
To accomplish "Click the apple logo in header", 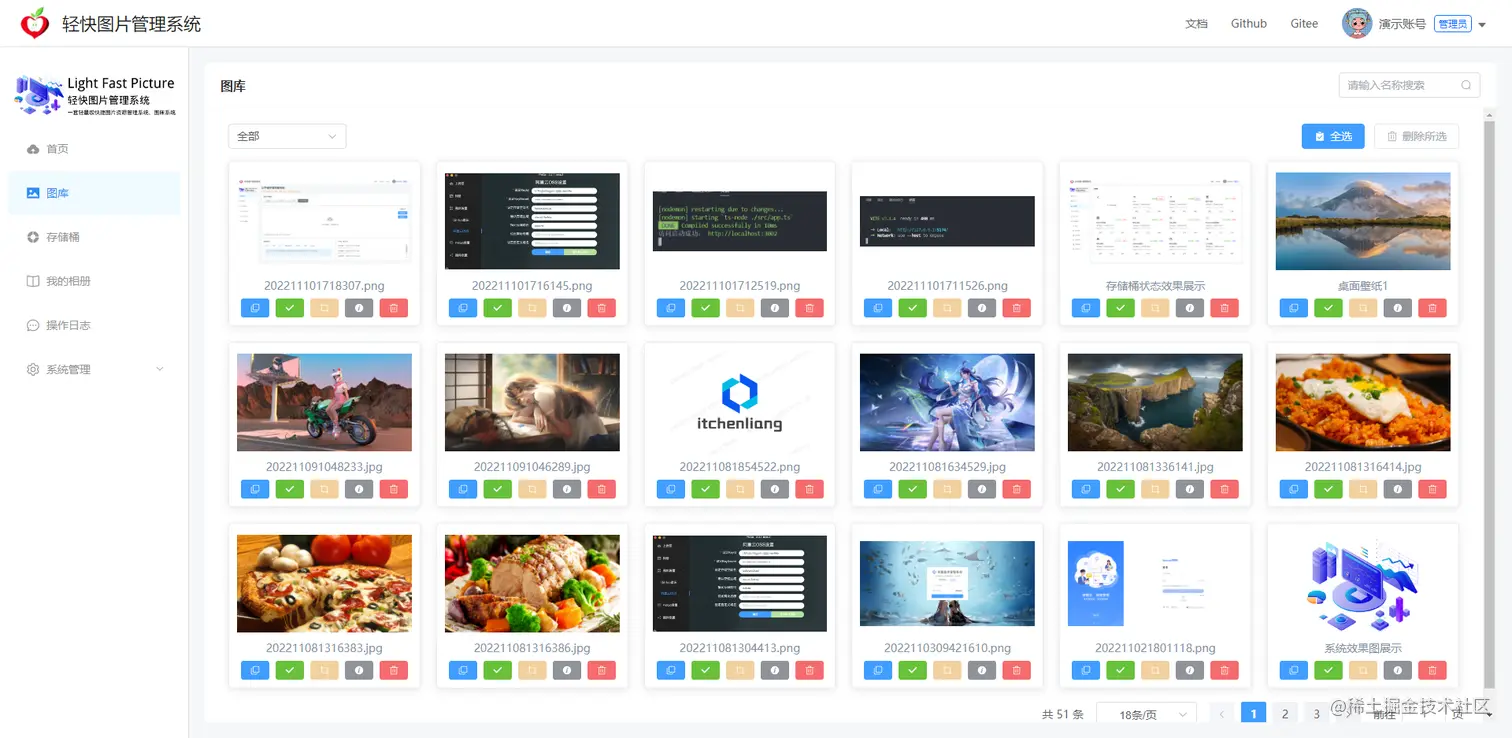I will [x=35, y=23].
